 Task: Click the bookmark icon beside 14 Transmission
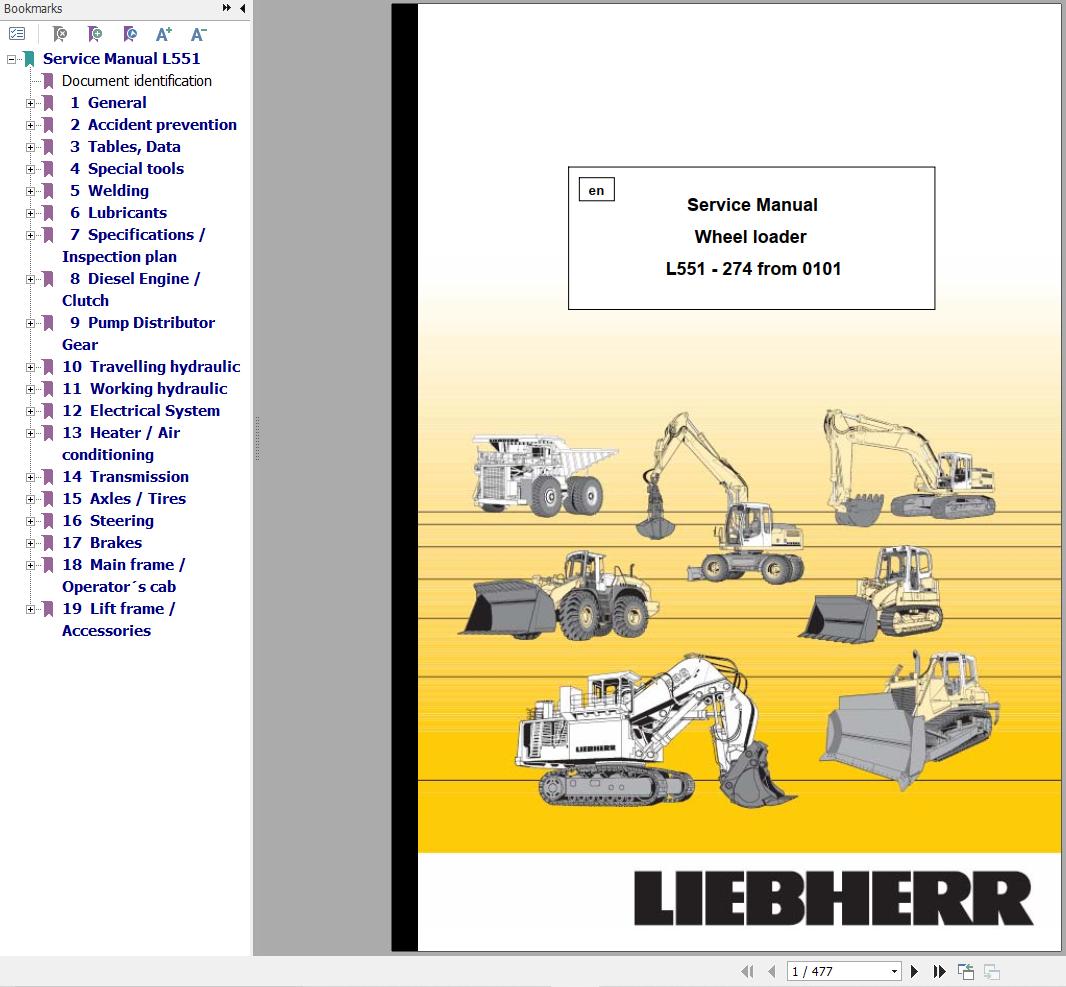pos(48,477)
